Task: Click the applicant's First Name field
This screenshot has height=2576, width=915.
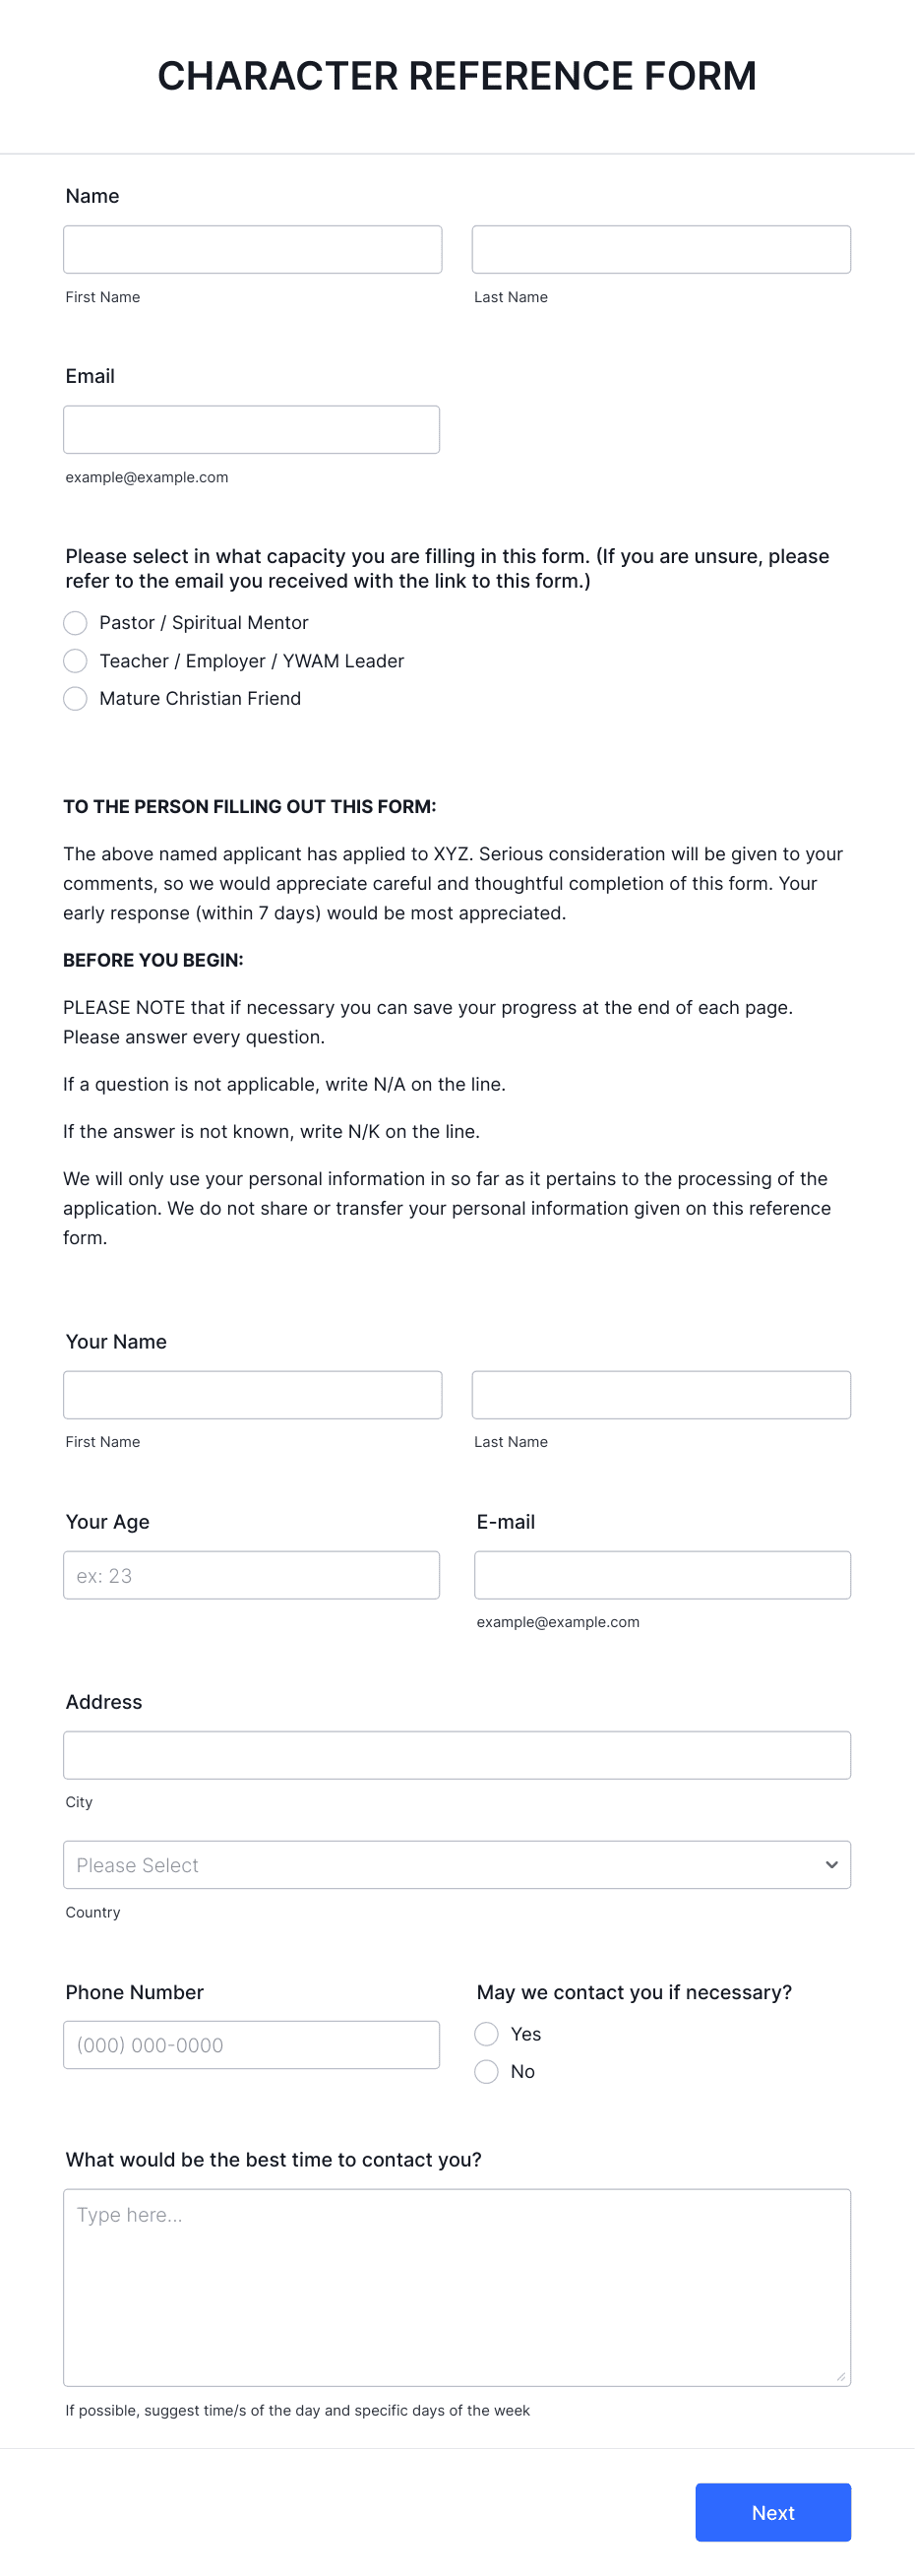Action: (x=252, y=248)
